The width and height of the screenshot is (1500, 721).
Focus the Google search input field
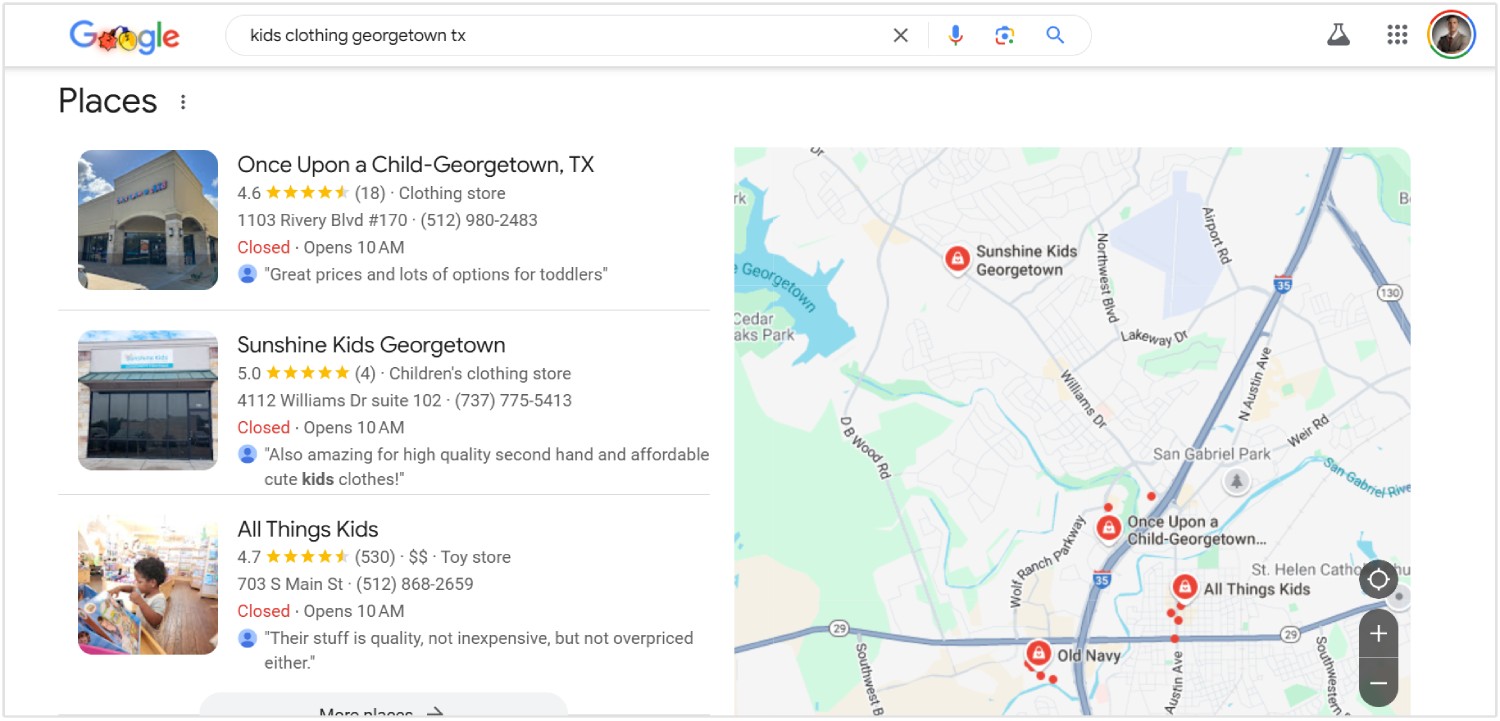click(560, 36)
